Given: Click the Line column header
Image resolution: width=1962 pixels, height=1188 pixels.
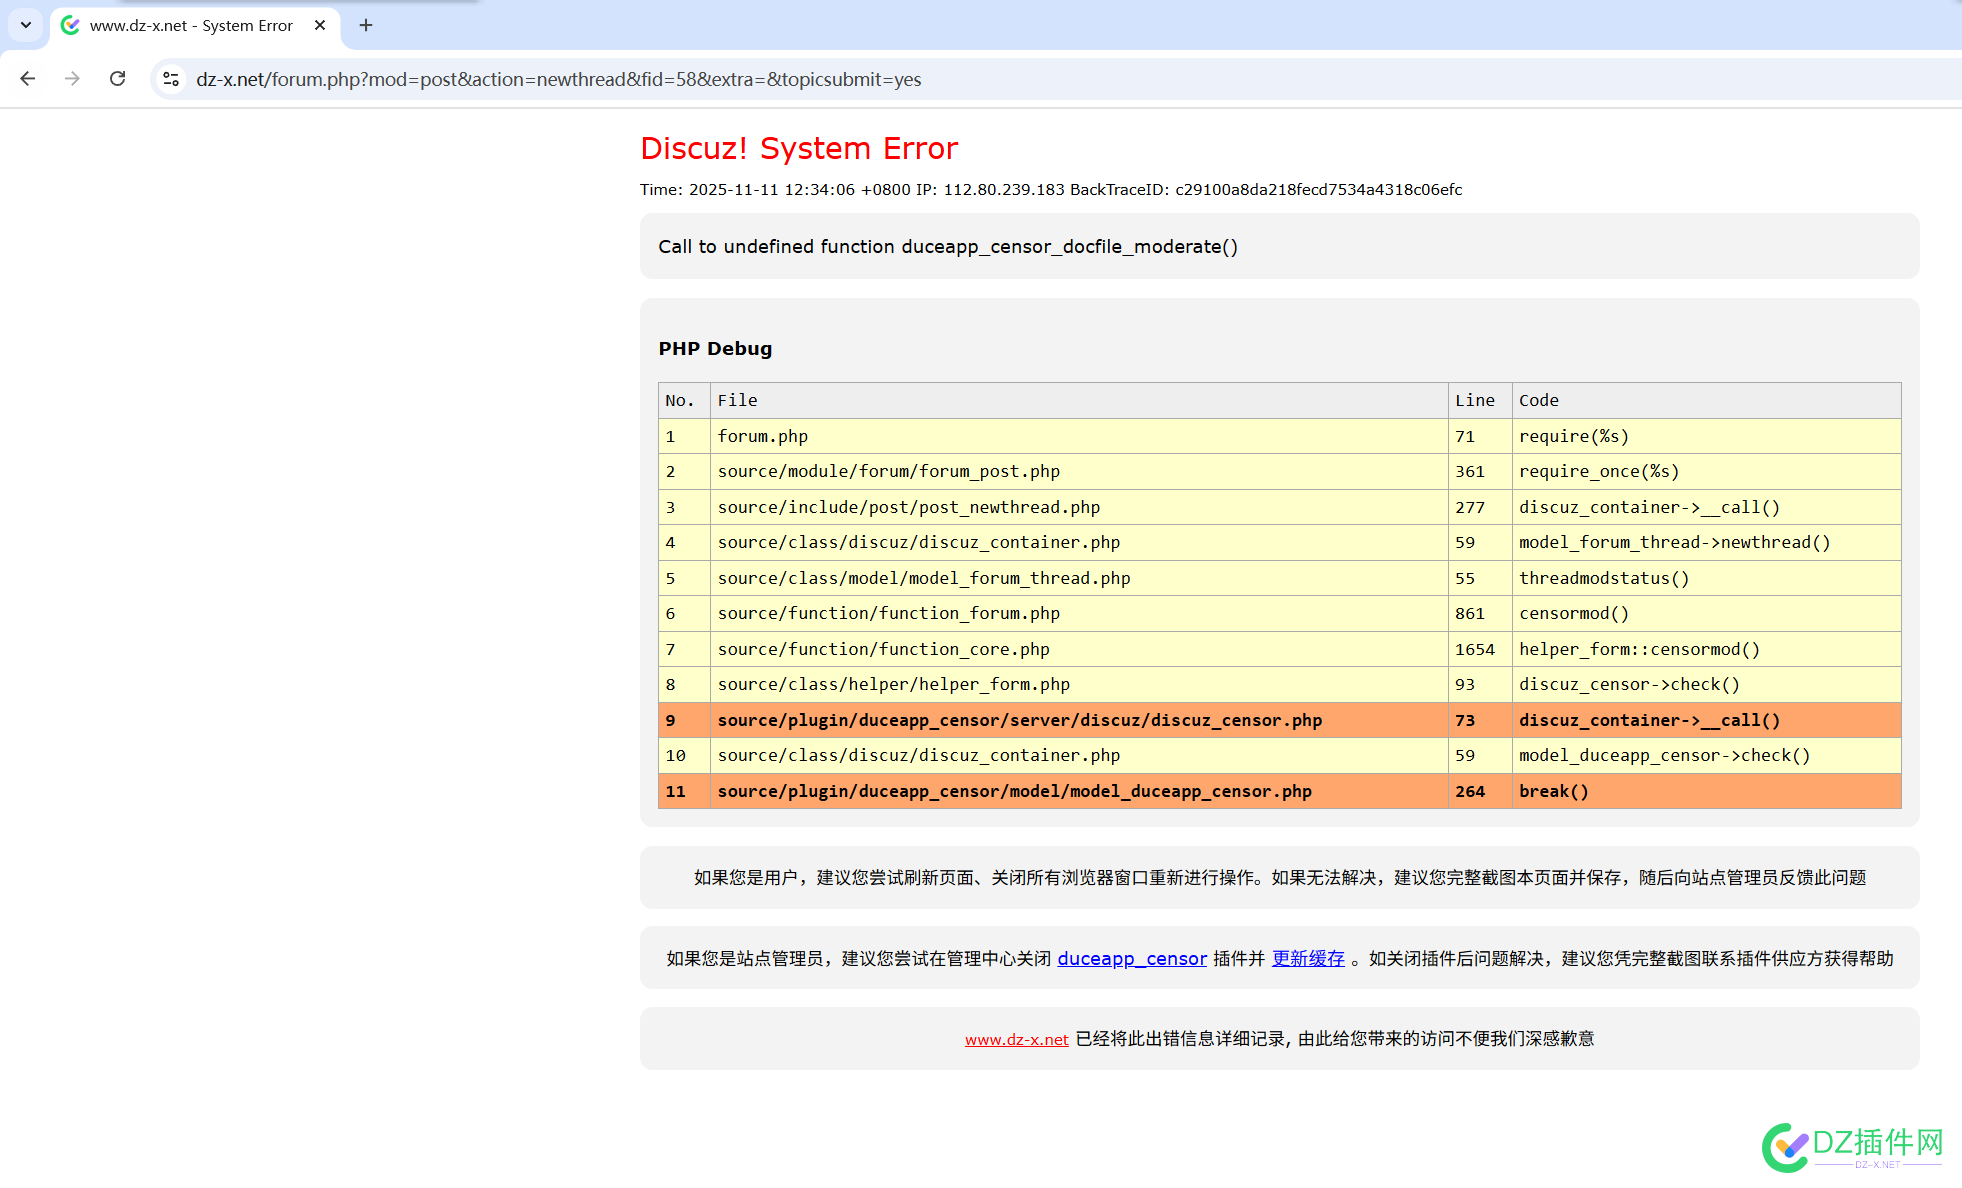Looking at the screenshot, I should coord(1476,400).
